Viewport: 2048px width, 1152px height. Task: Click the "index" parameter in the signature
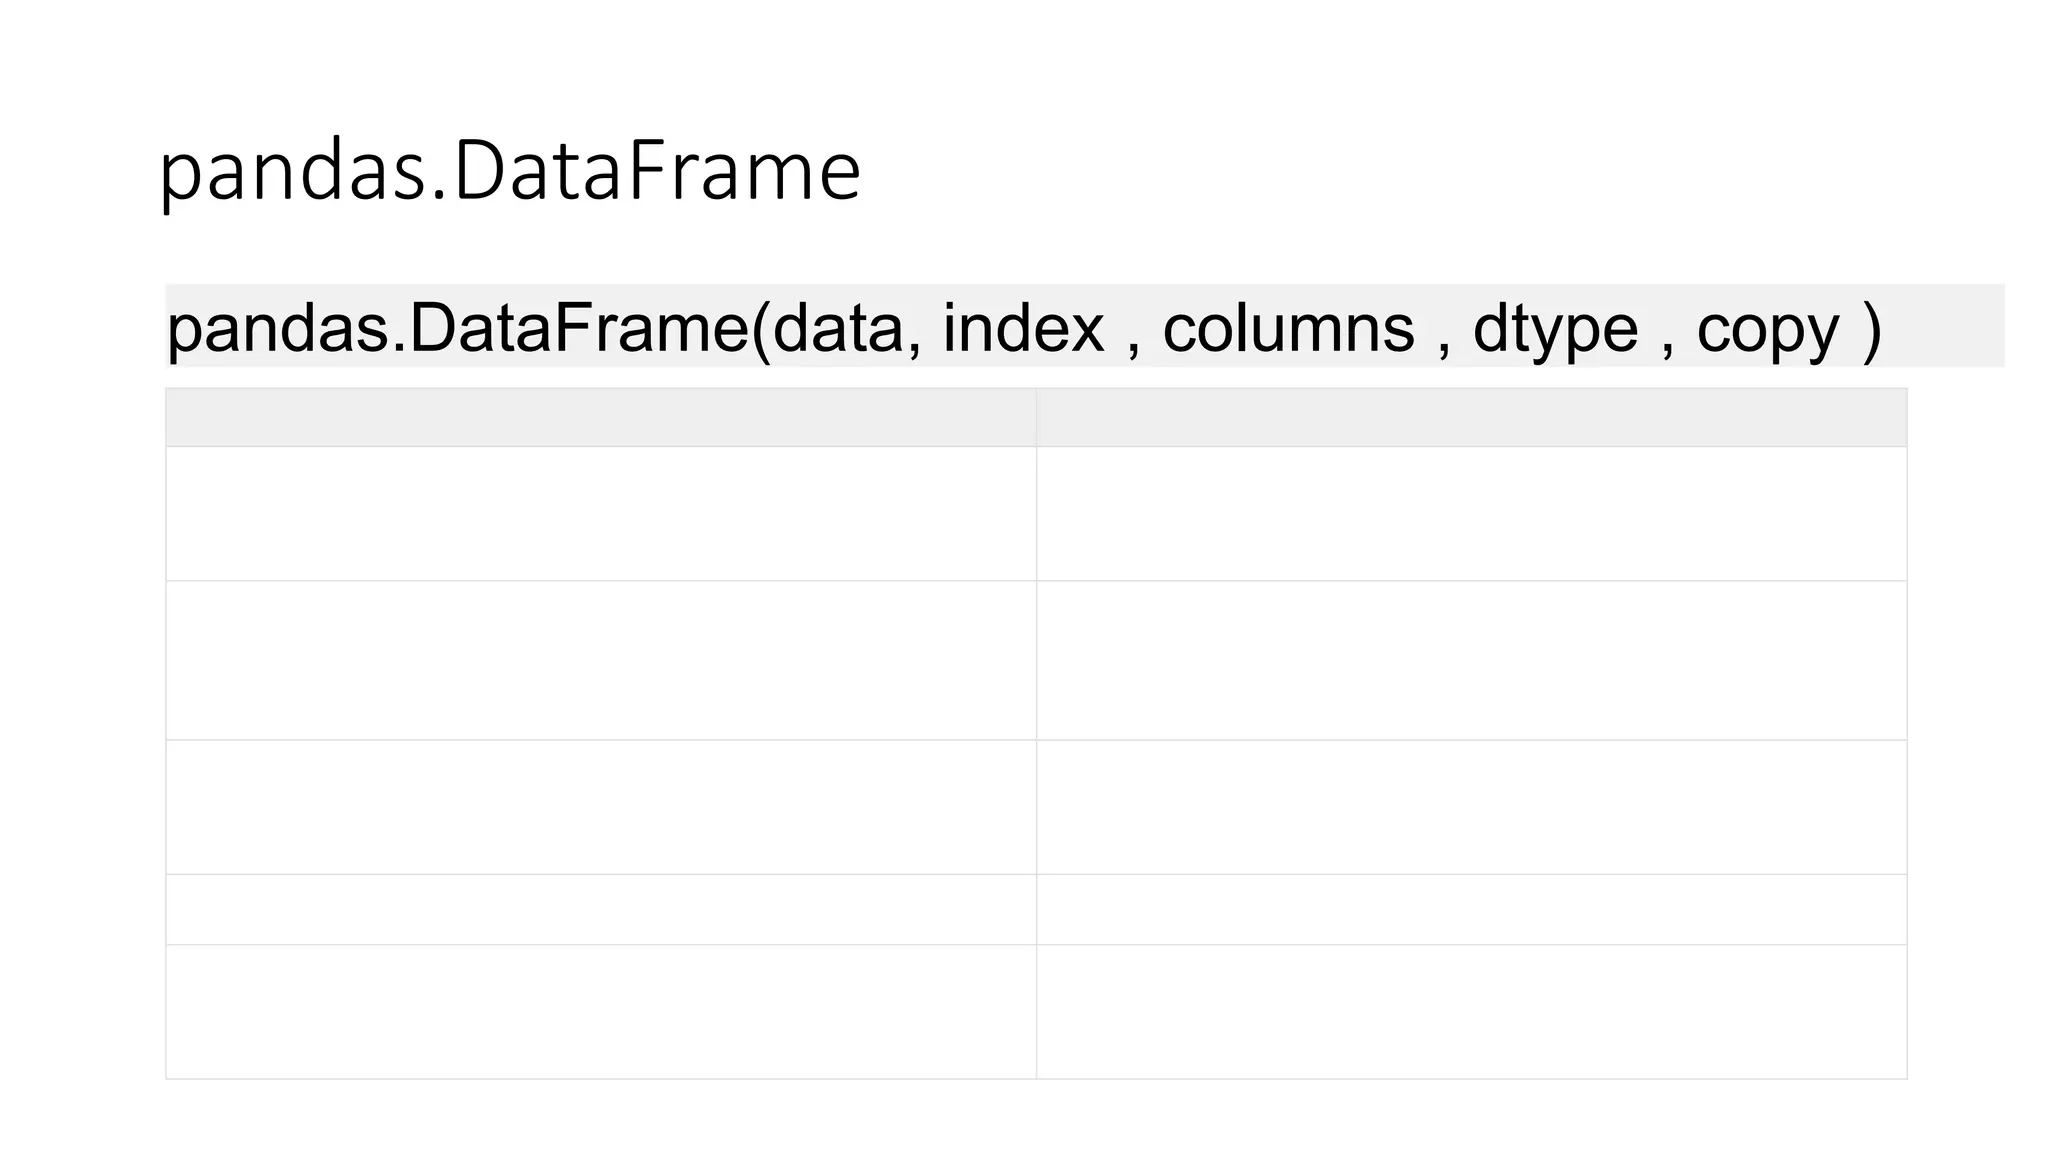pyautogui.click(x=1023, y=328)
